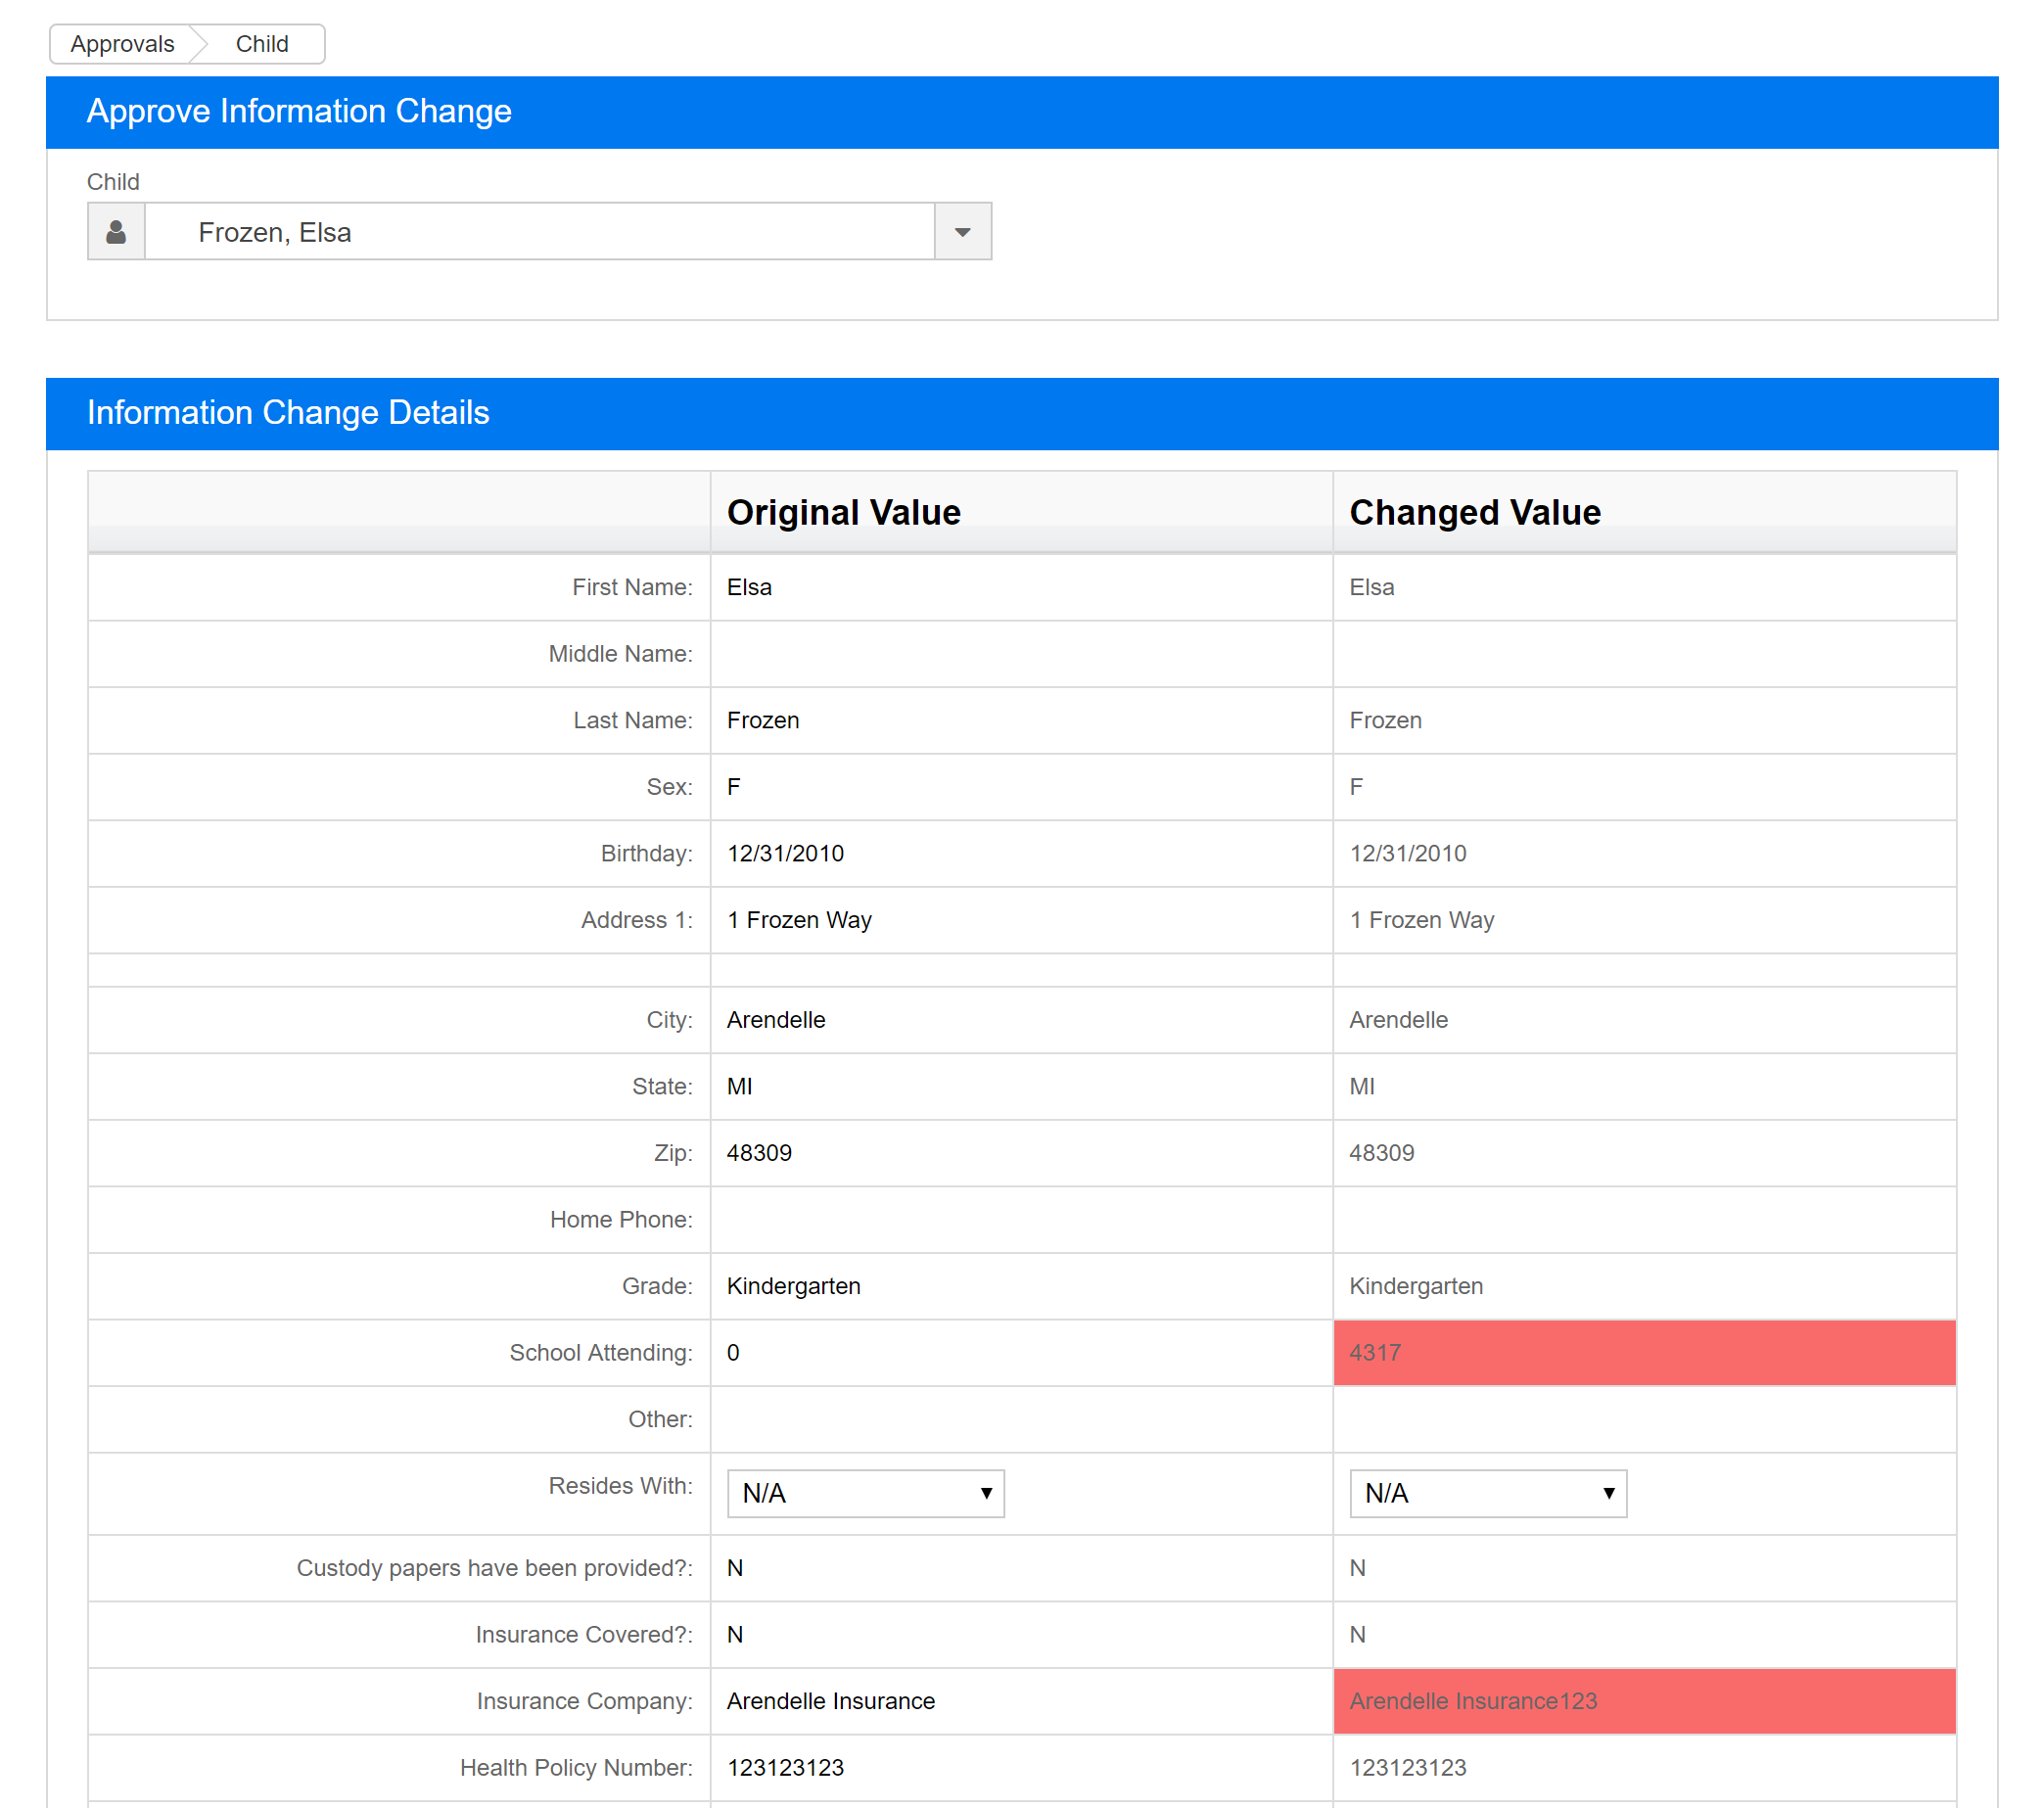Click the Changed Value column header
The width and height of the screenshot is (2044, 1808).
pyautogui.click(x=1474, y=512)
